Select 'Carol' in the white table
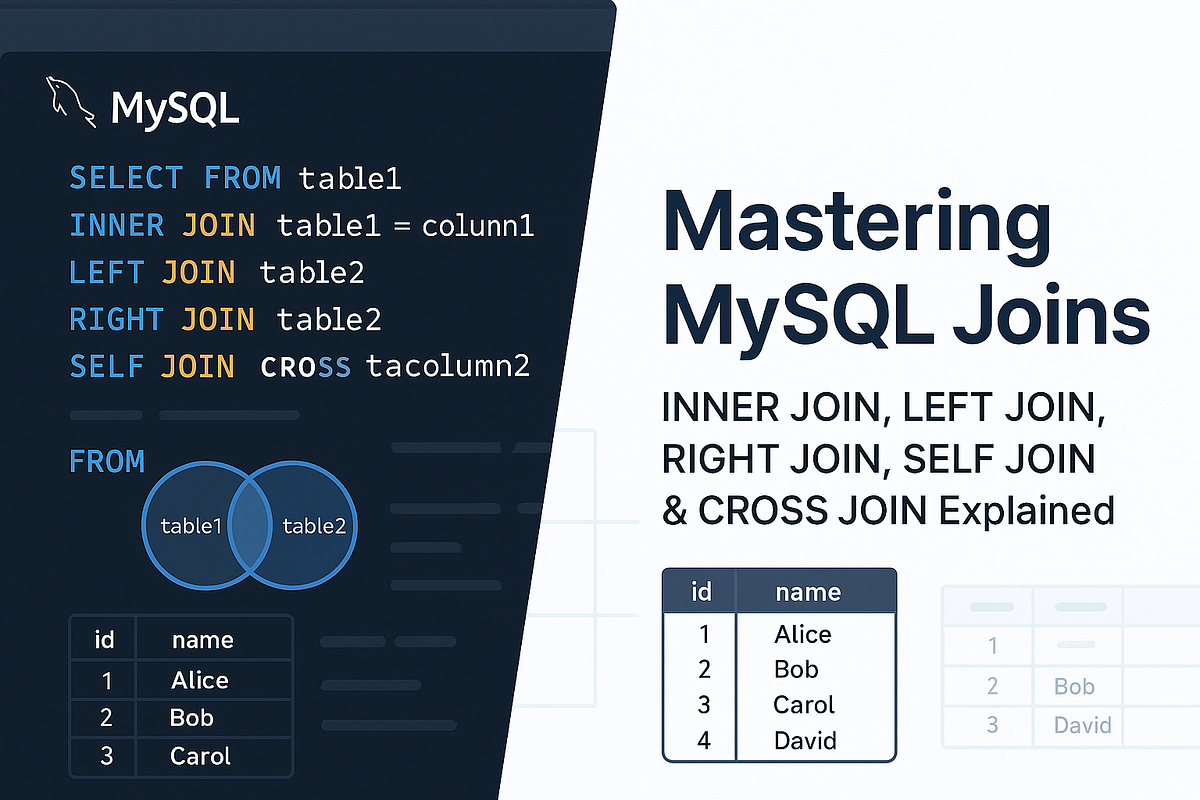Screen dimensions: 1200x800 [804, 704]
